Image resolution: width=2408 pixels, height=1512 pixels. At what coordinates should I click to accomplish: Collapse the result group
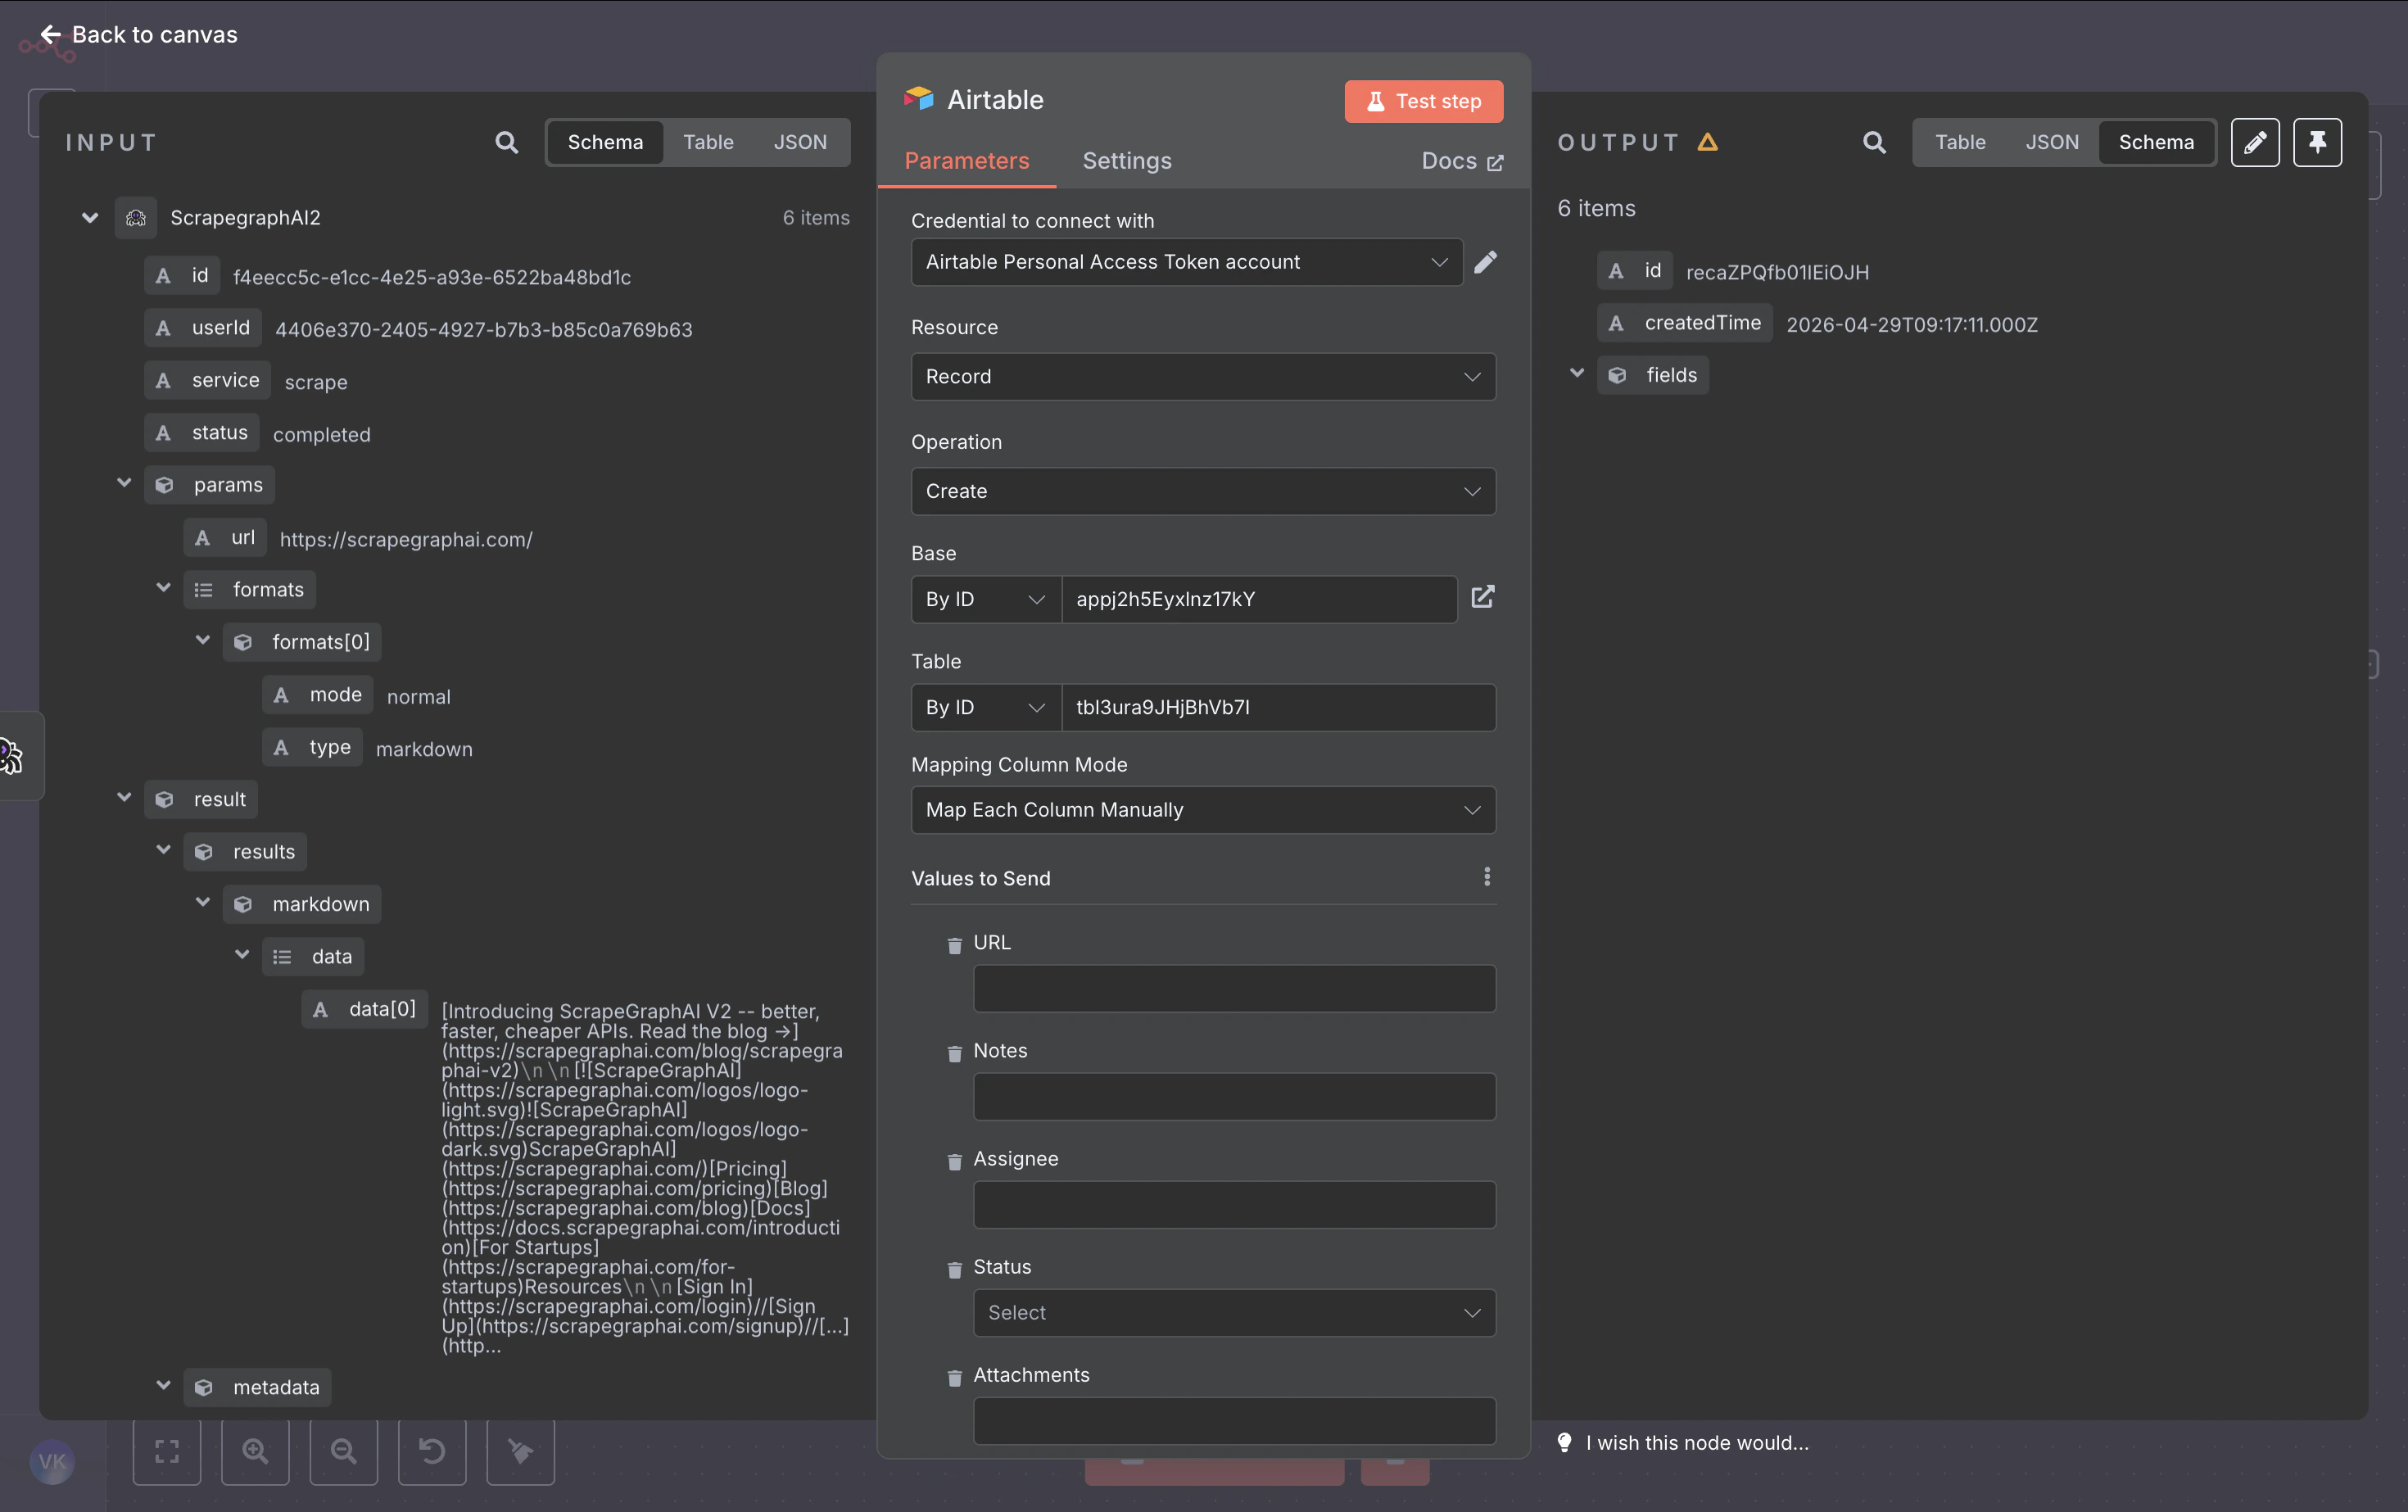[124, 798]
